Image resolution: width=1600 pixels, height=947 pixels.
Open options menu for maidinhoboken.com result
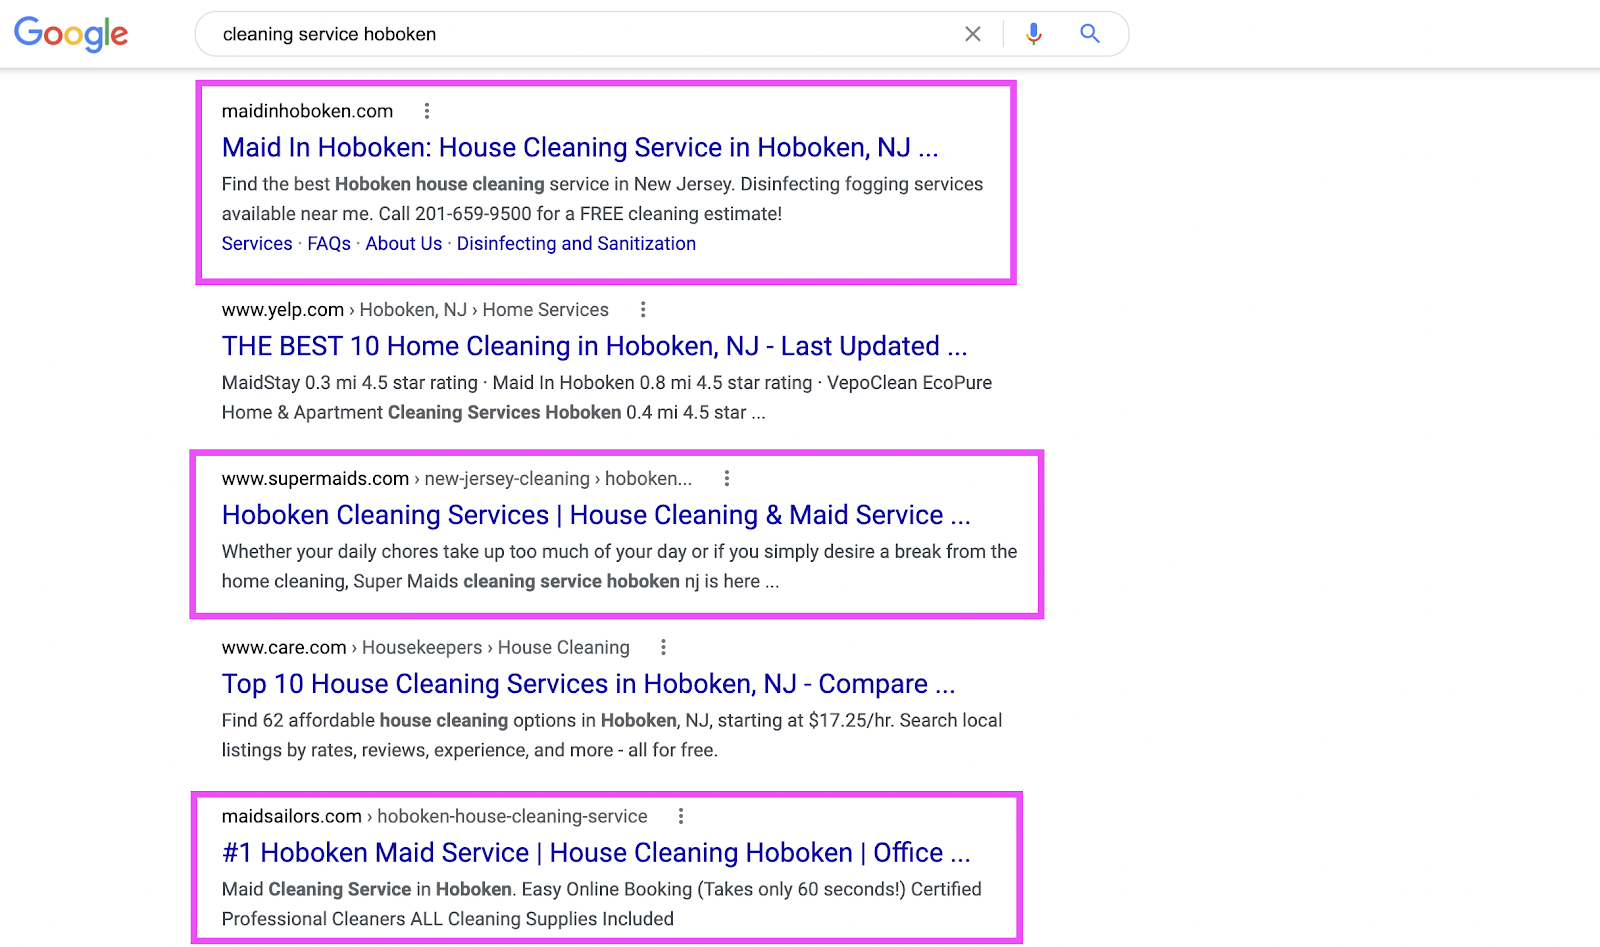(427, 111)
